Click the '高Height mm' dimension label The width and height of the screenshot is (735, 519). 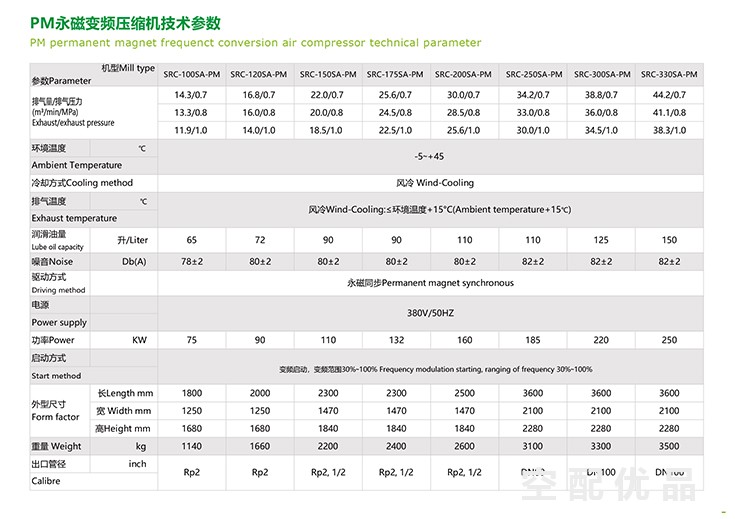(x=123, y=429)
